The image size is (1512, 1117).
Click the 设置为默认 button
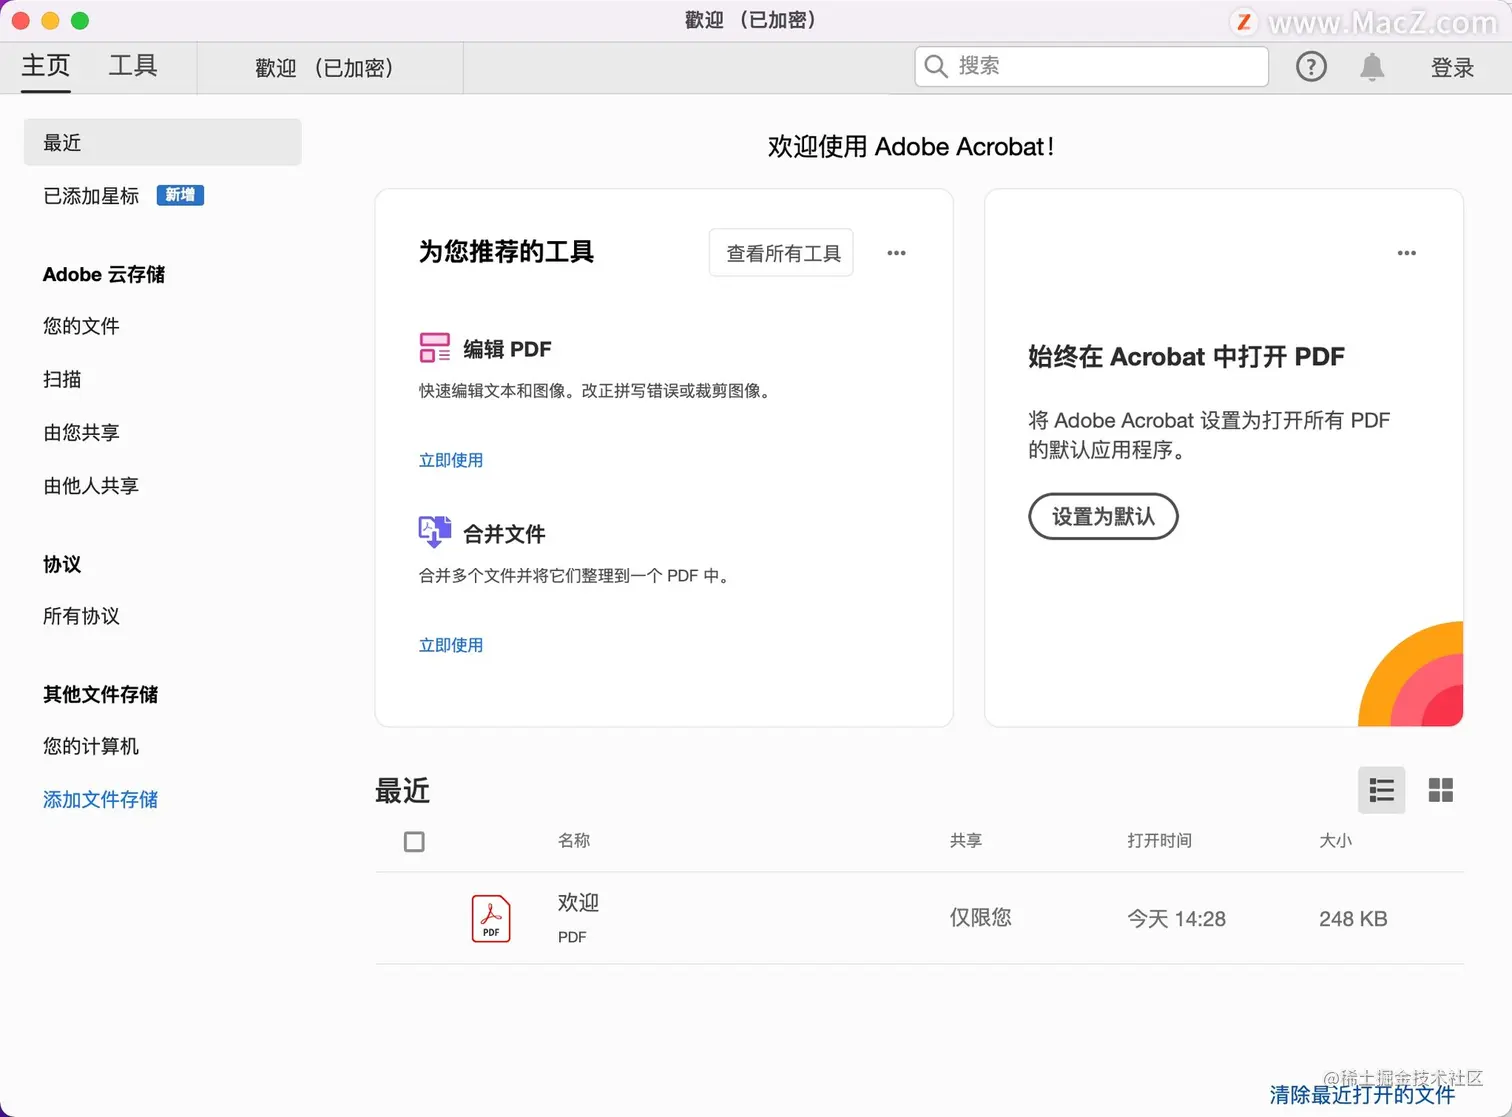click(1103, 516)
